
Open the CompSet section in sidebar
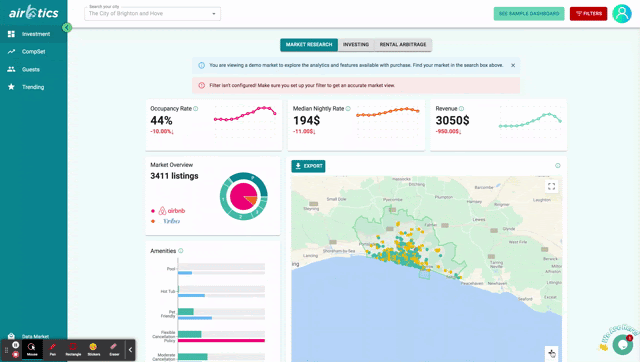(x=33, y=52)
